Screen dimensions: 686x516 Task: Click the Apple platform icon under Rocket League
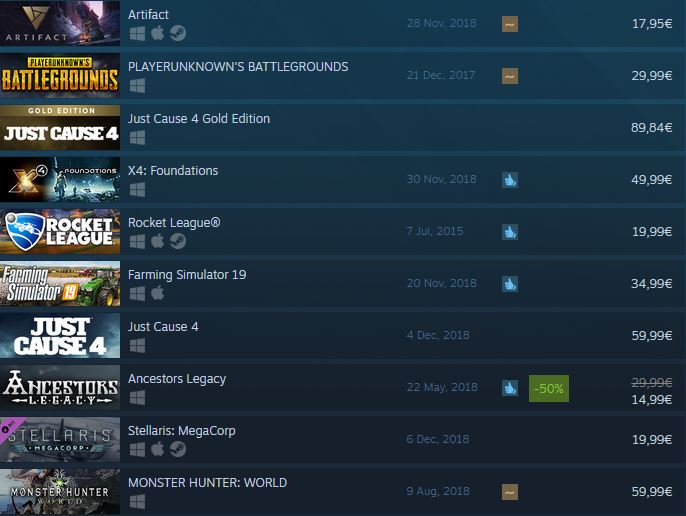click(x=158, y=241)
